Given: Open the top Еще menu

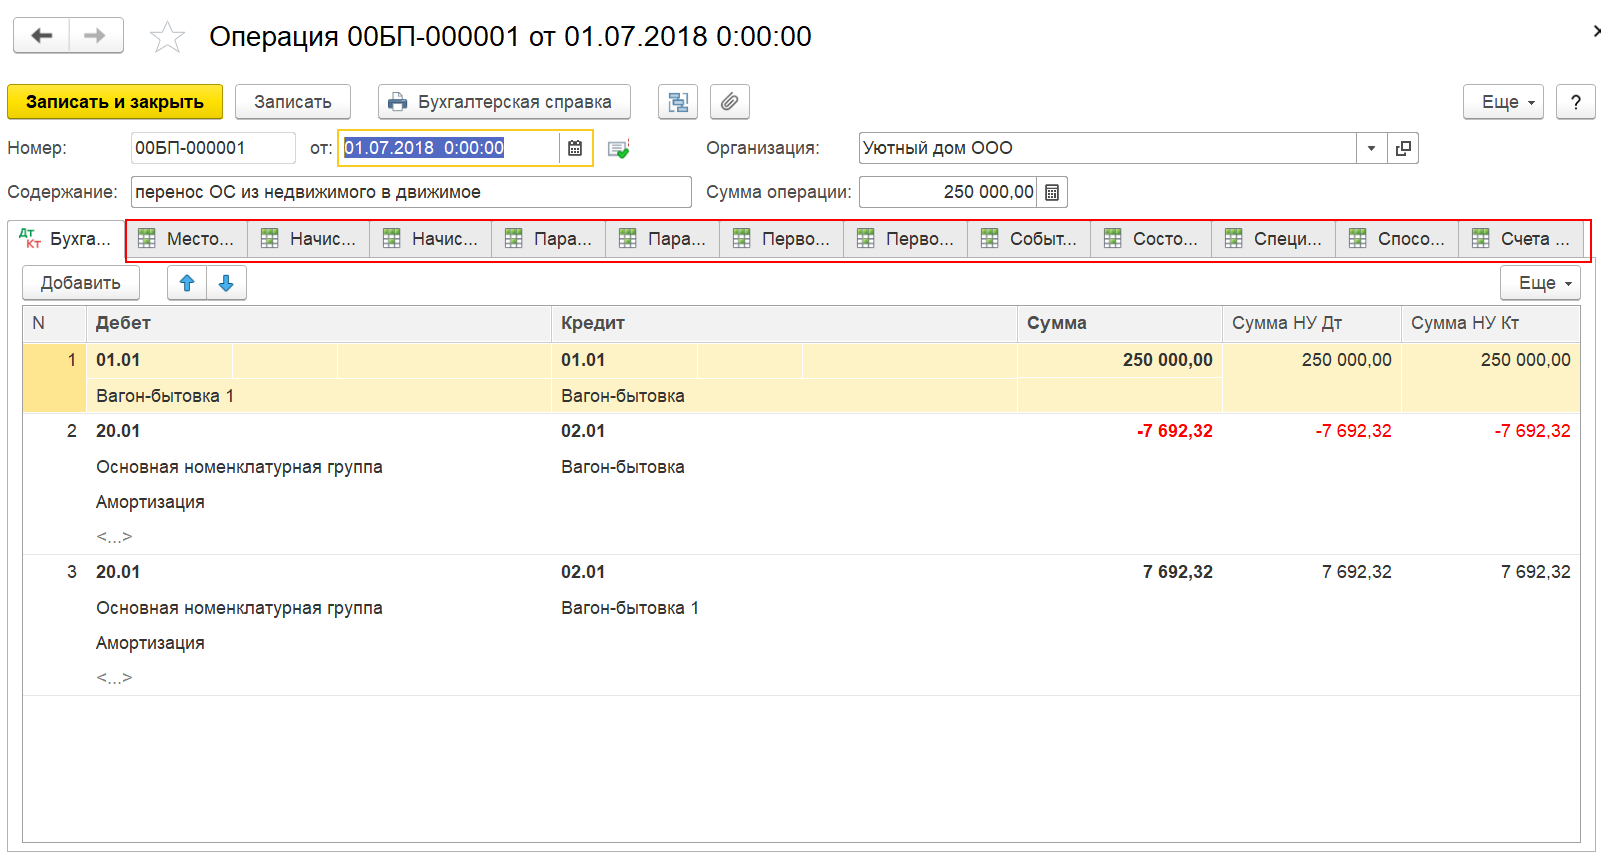Looking at the screenshot, I should pos(1504,102).
